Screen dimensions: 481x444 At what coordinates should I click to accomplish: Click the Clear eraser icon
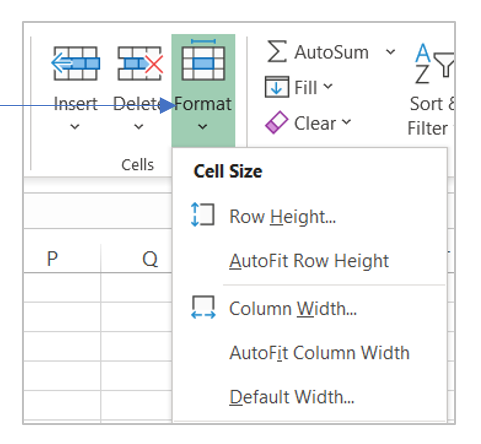click(x=276, y=122)
